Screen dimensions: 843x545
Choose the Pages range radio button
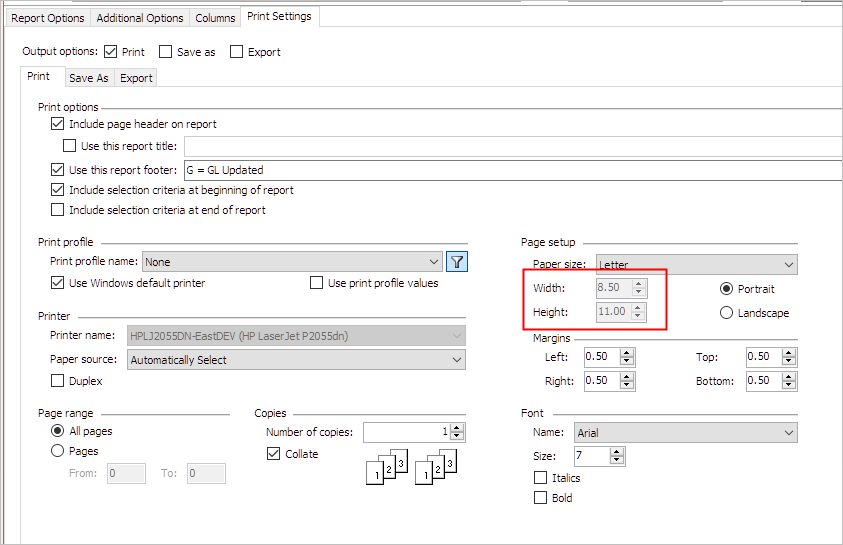[57, 451]
